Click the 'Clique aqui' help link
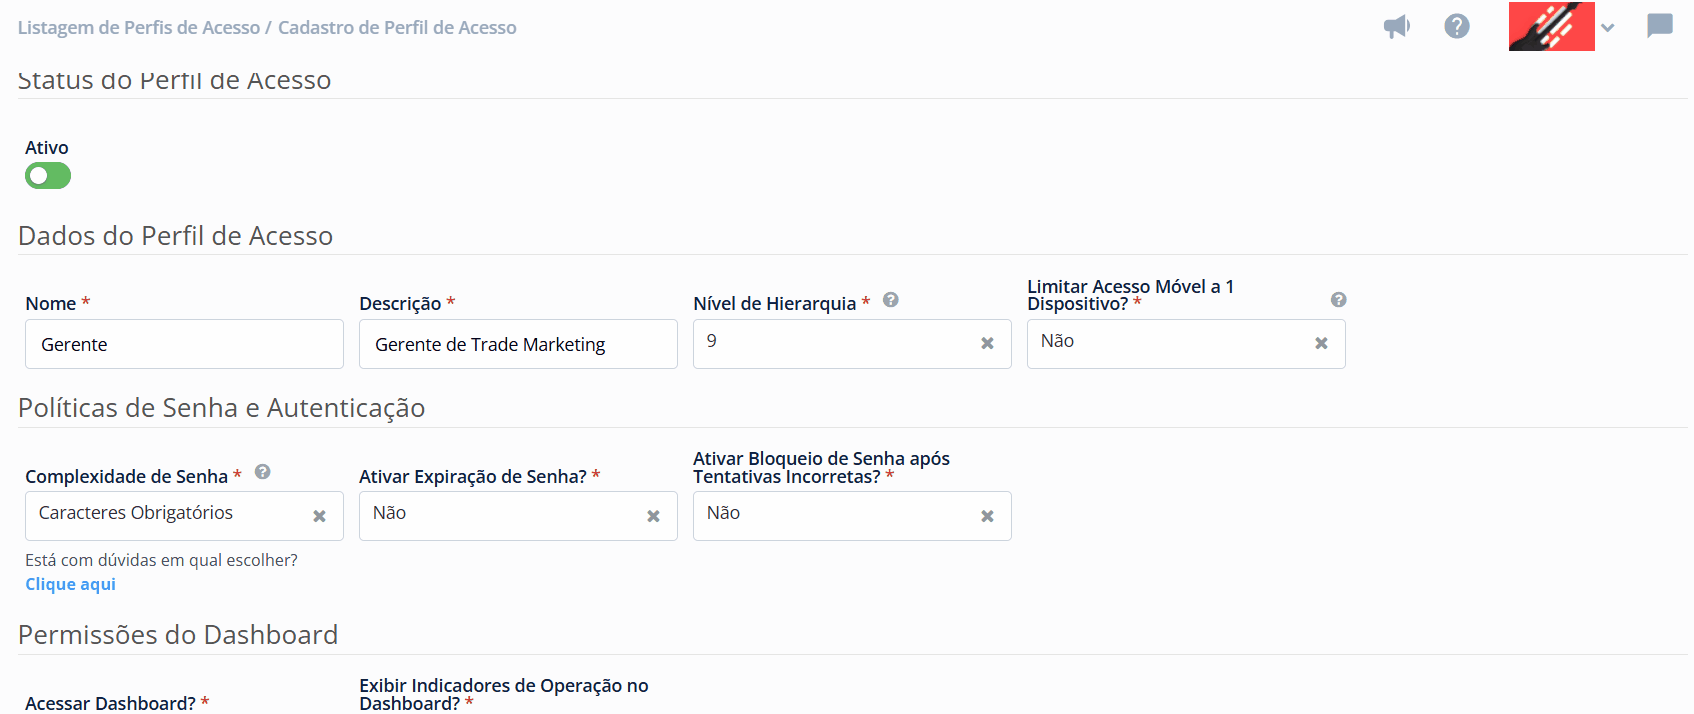The width and height of the screenshot is (1694, 714). 70,584
